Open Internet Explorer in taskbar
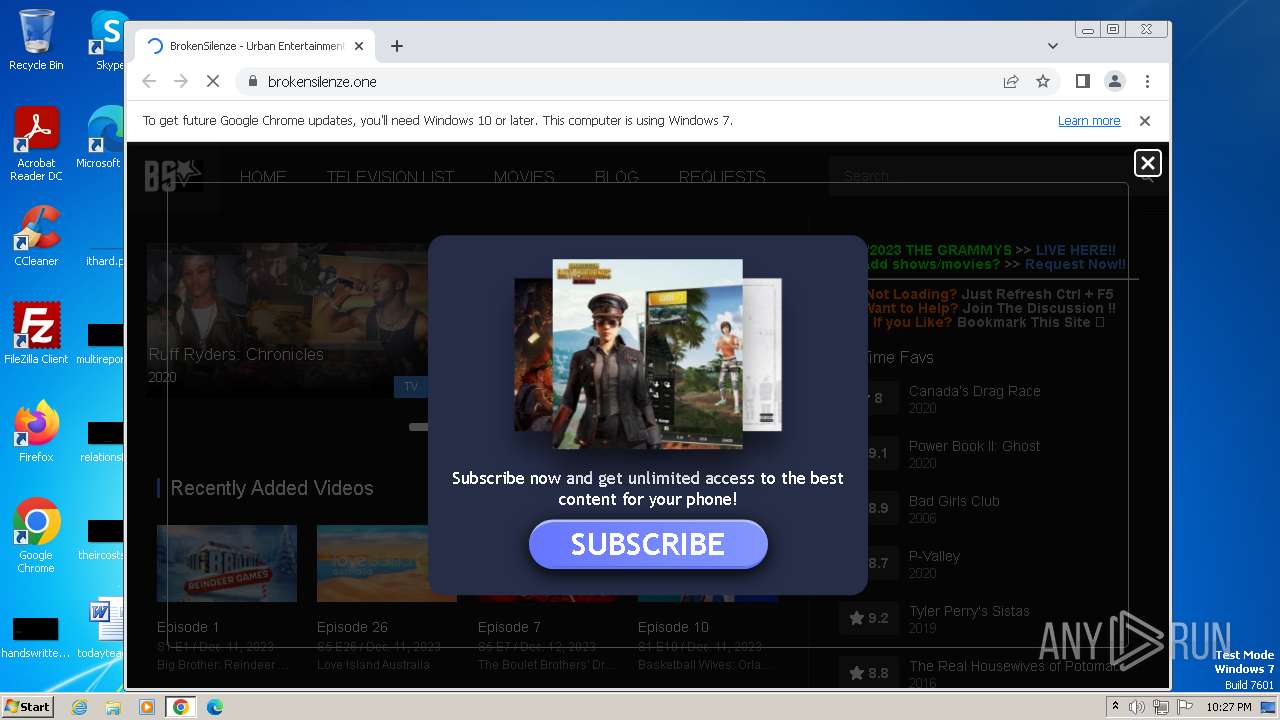Image resolution: width=1280 pixels, height=720 pixels. (x=79, y=707)
